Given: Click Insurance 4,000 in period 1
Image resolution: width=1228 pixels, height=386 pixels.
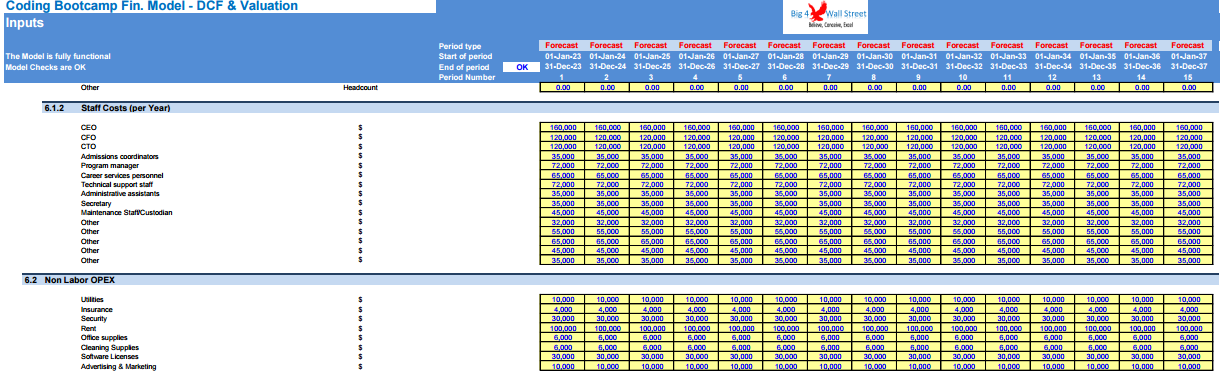Looking at the screenshot, I should click(x=562, y=310).
